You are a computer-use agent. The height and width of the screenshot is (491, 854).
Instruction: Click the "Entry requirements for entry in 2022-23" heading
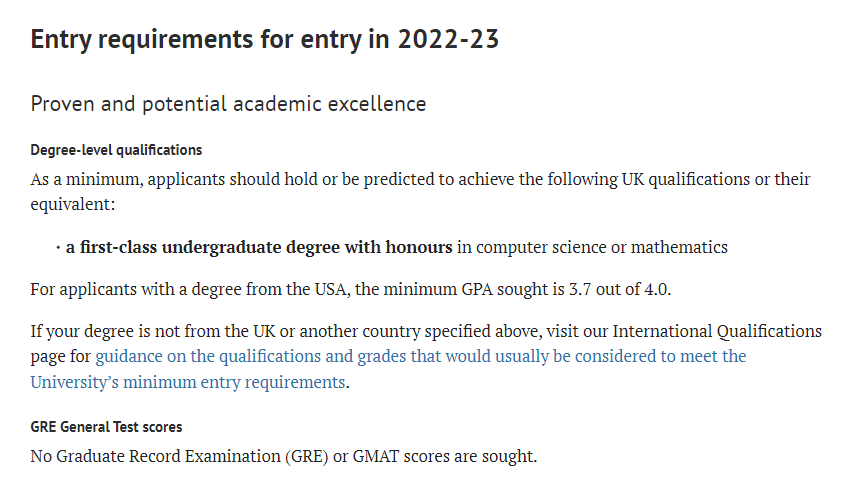[265, 40]
